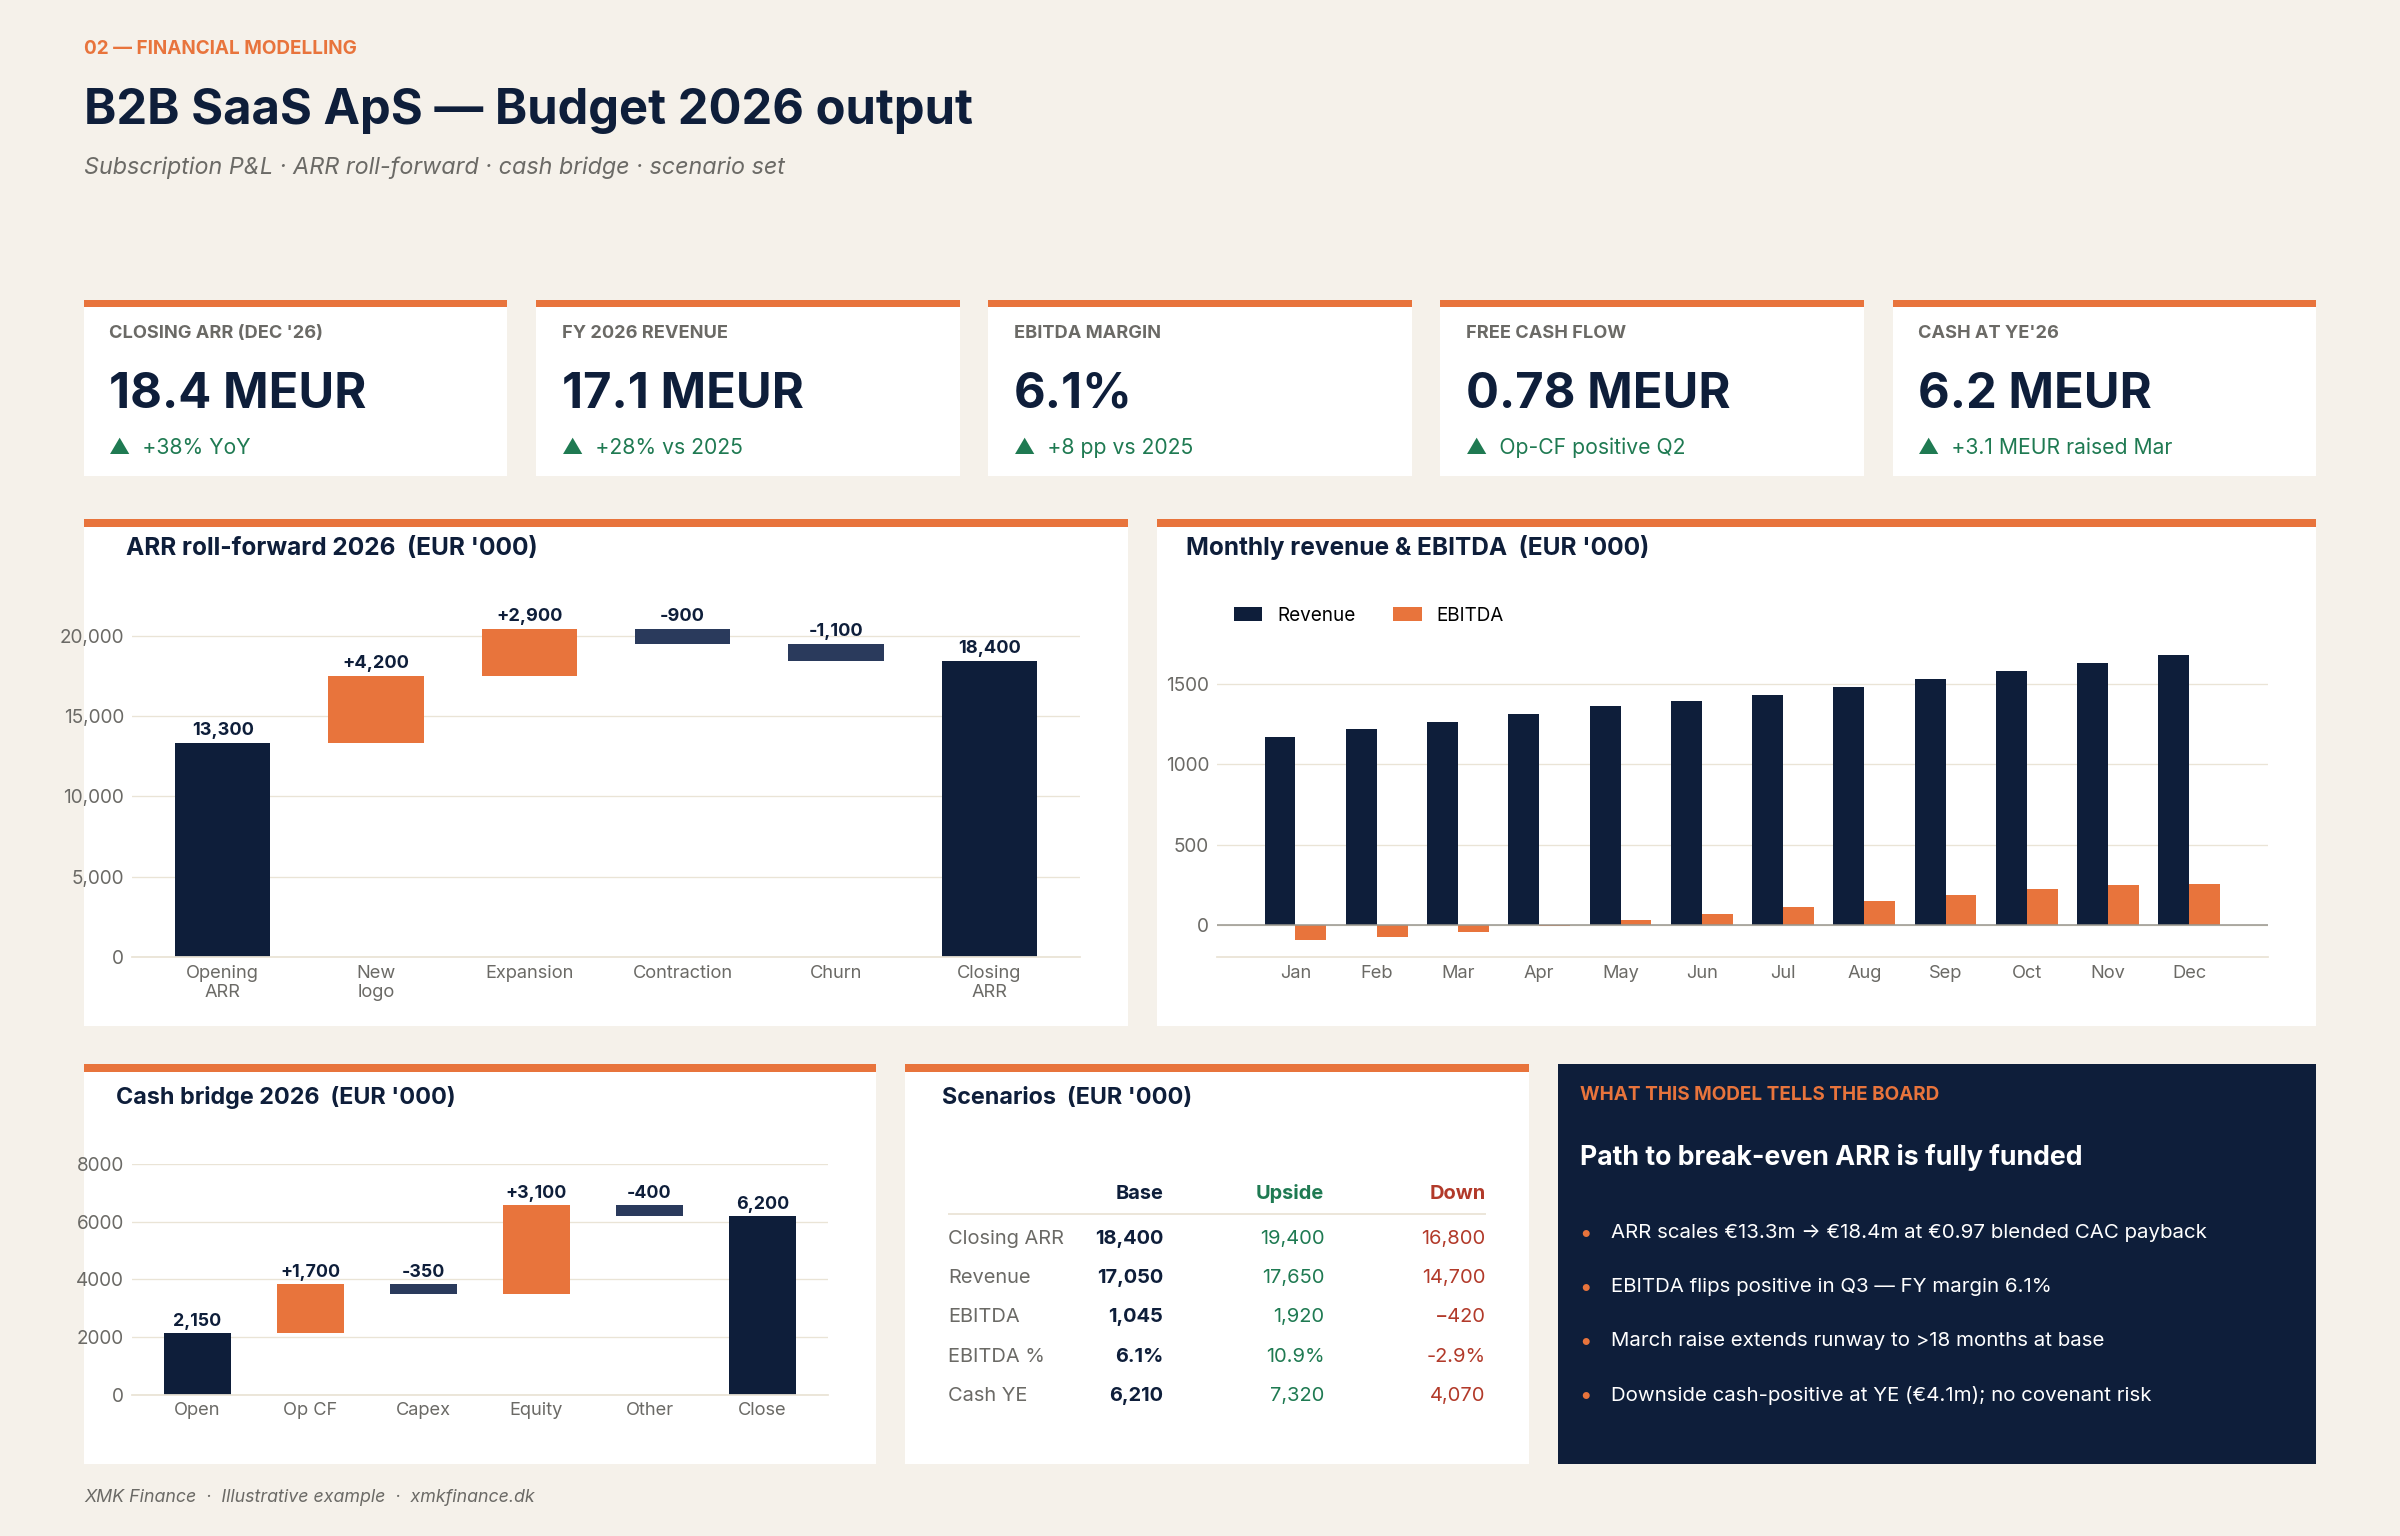Viewport: 2400px width, 1536px height.
Task: Click the green triangle beside +28% vs 2025
Action: (x=573, y=446)
